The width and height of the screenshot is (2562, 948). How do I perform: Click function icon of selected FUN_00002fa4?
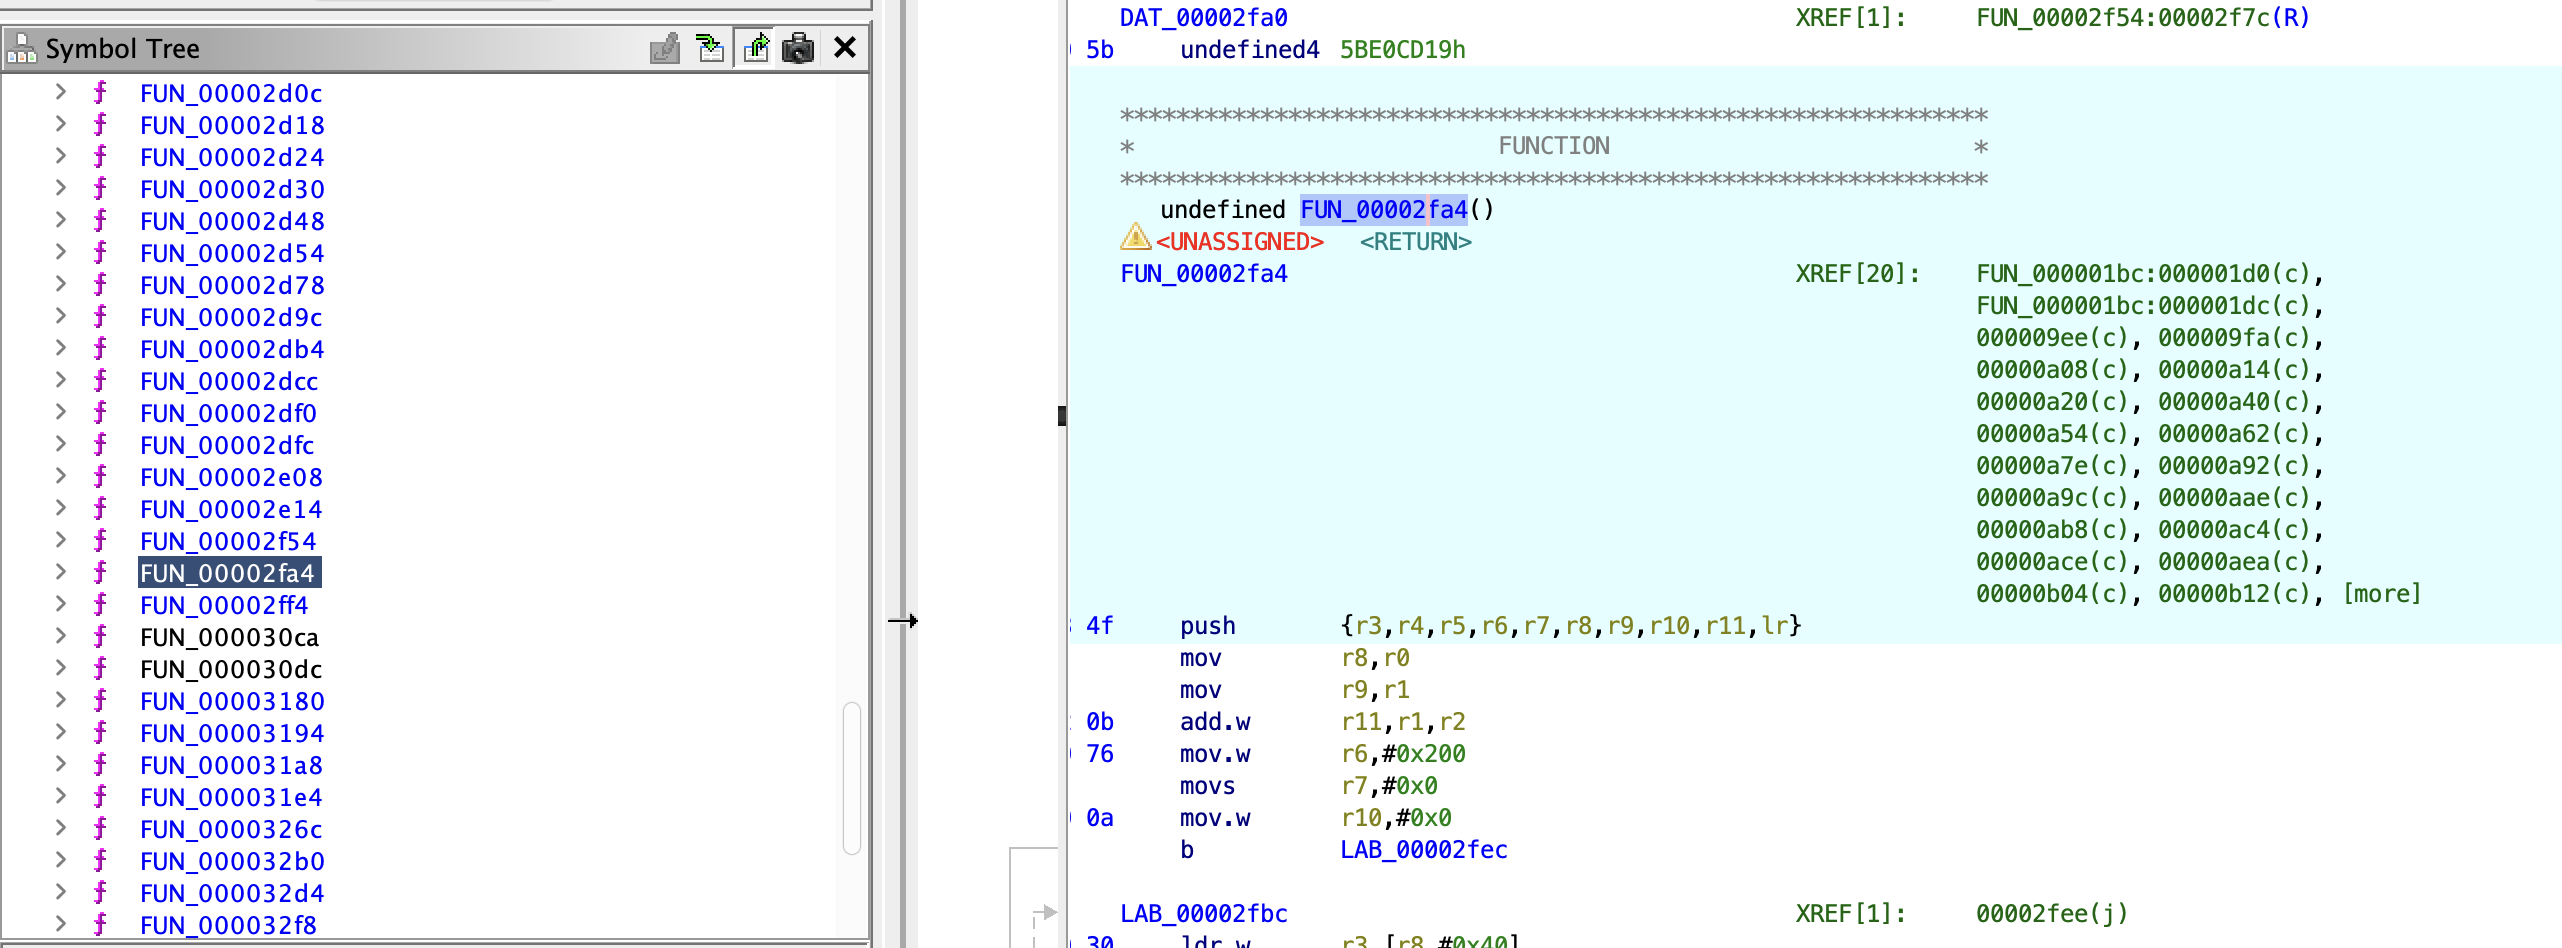pyautogui.click(x=100, y=573)
